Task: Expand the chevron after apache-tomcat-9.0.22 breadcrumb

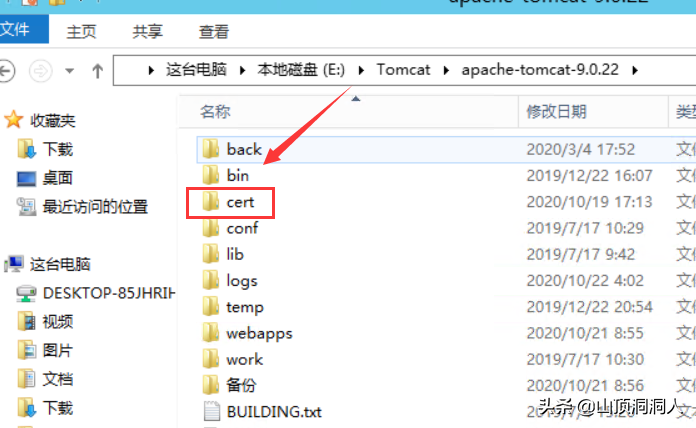Action: coord(635,70)
